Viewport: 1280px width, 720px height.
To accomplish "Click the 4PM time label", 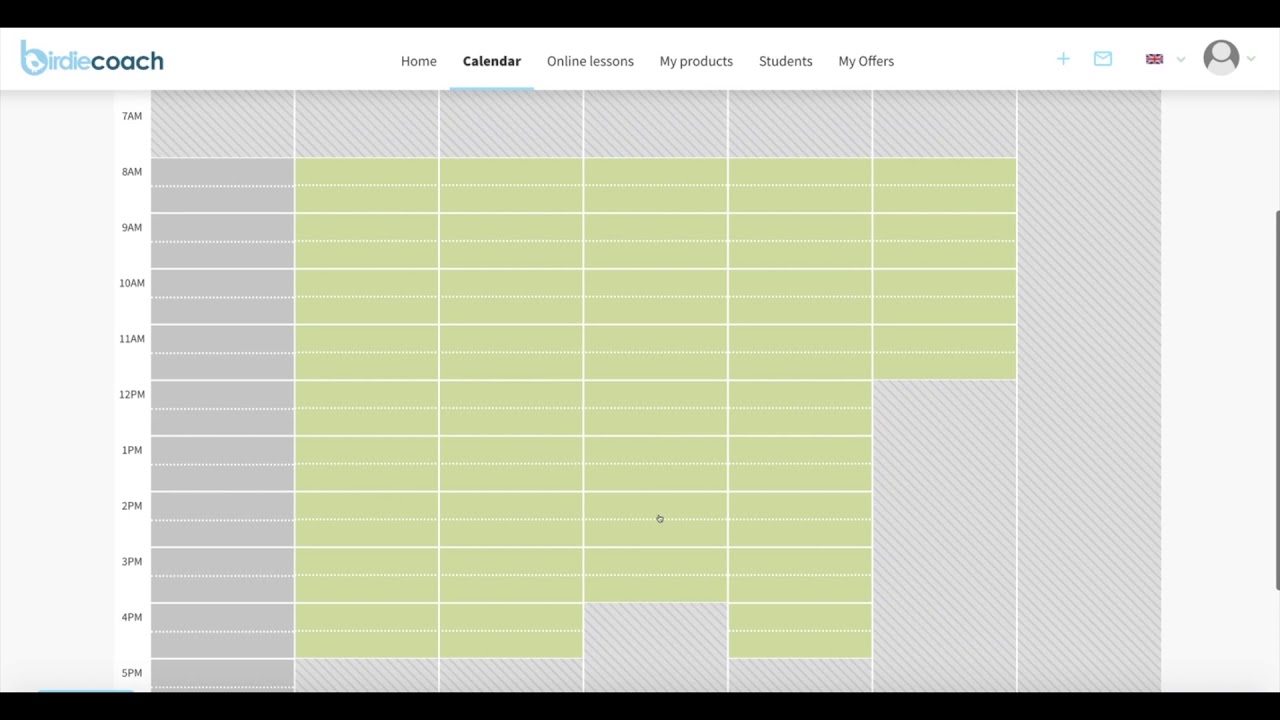I will [132, 617].
